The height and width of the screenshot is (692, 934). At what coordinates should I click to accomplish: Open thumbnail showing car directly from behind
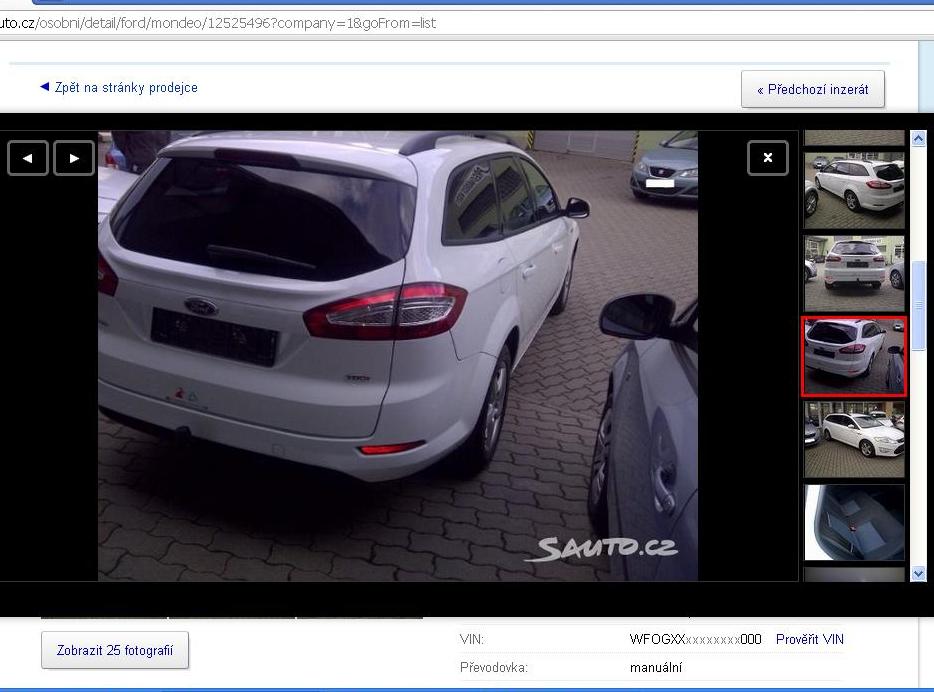(854, 273)
